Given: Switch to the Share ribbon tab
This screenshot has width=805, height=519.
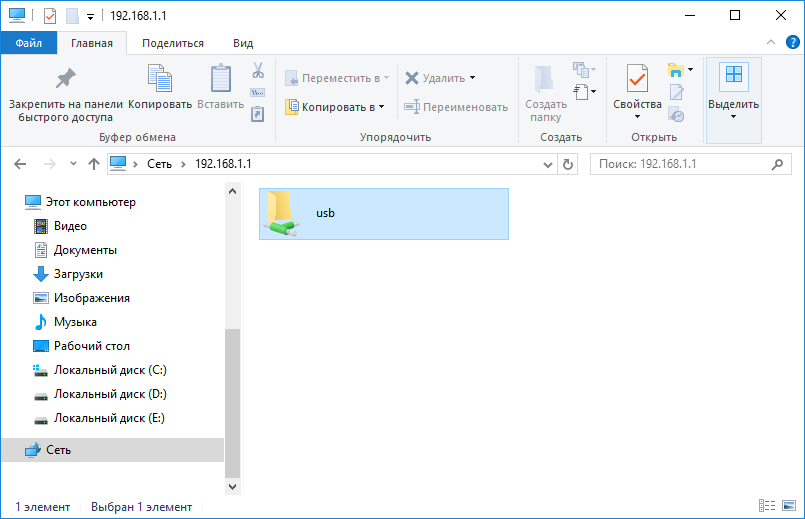Looking at the screenshot, I should click(172, 43).
